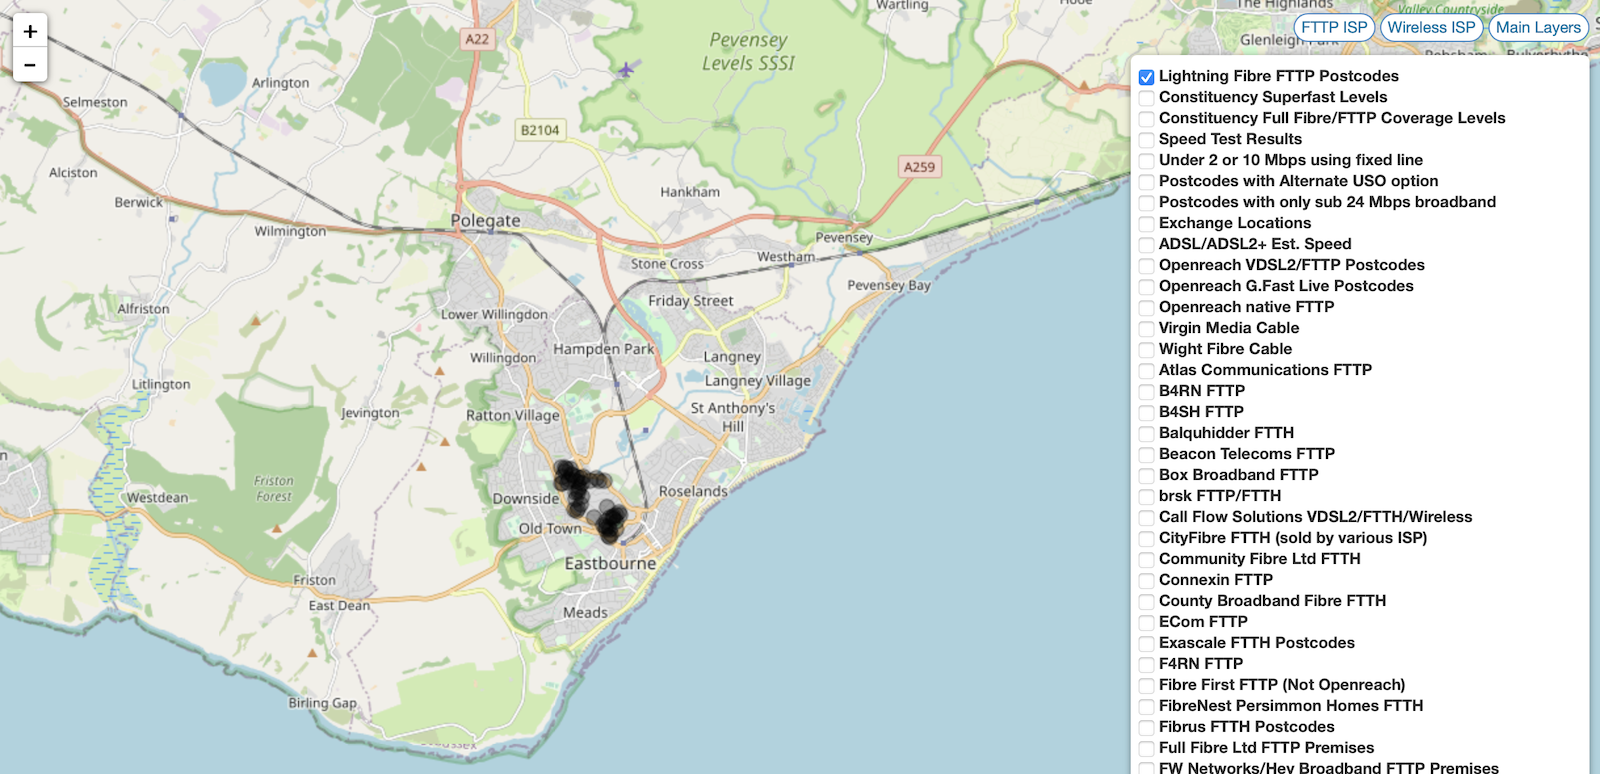Click the black FTTP postcode cluster near Downside
This screenshot has height=774, width=1600.
point(574,483)
